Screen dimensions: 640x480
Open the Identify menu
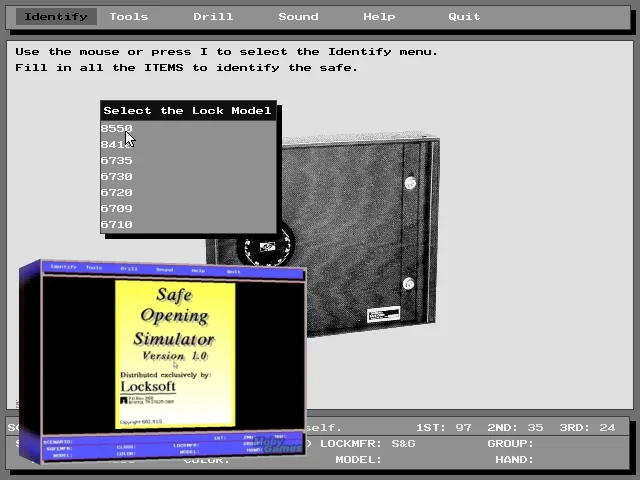[56, 17]
